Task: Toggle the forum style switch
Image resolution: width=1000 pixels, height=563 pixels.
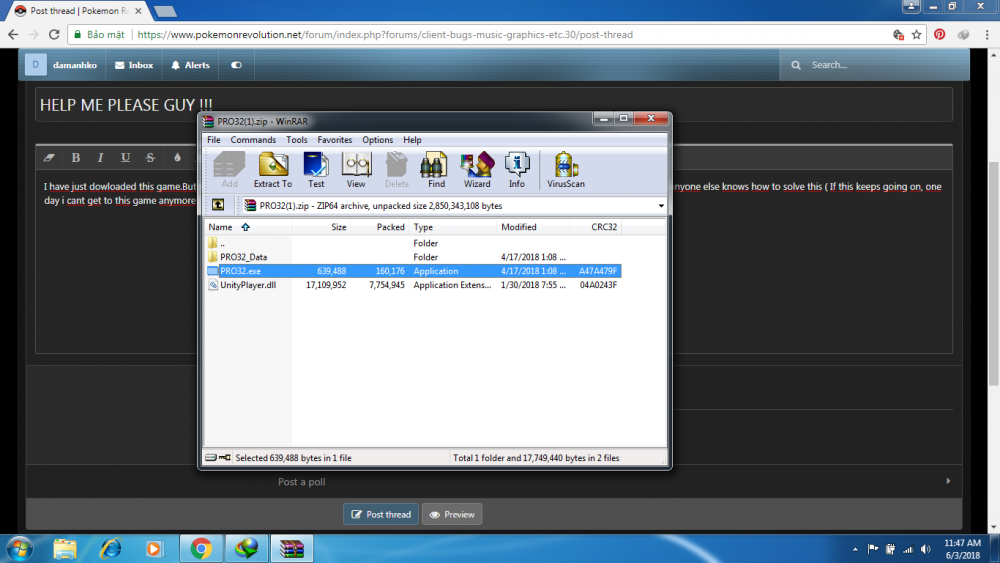Action: [236, 65]
